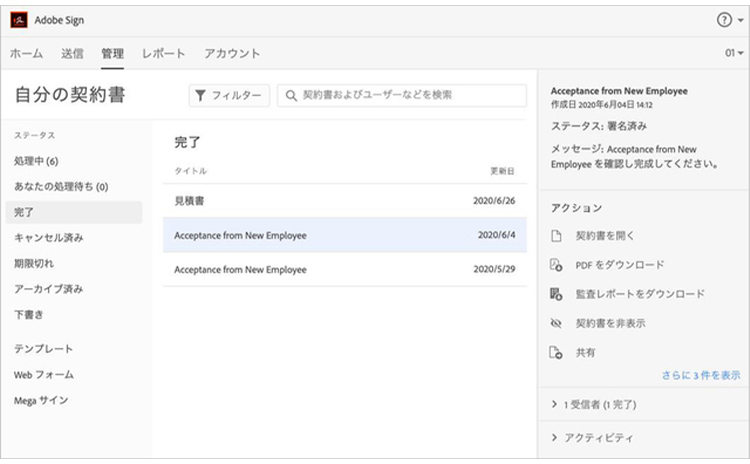The width and height of the screenshot is (750, 464).
Task: Open the レポート tab
Action: pos(164,54)
